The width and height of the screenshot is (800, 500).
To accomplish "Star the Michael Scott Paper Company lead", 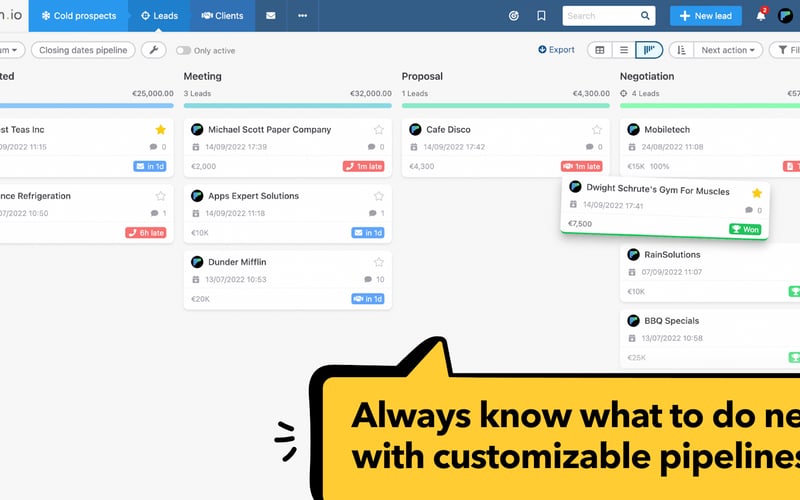I will coord(379,130).
